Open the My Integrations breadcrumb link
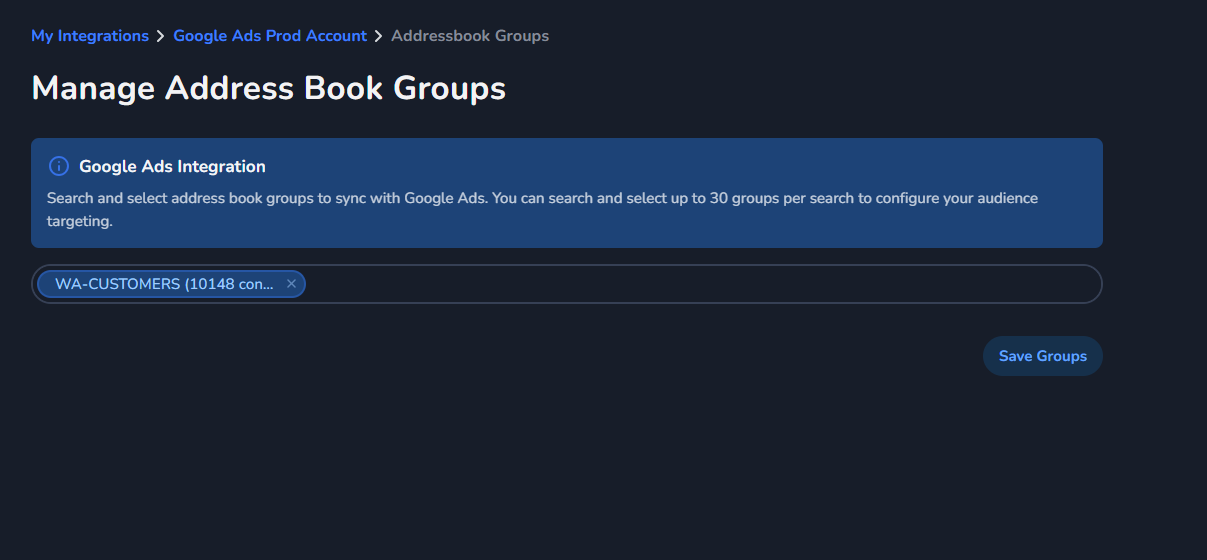The height and width of the screenshot is (560, 1207). coord(90,36)
